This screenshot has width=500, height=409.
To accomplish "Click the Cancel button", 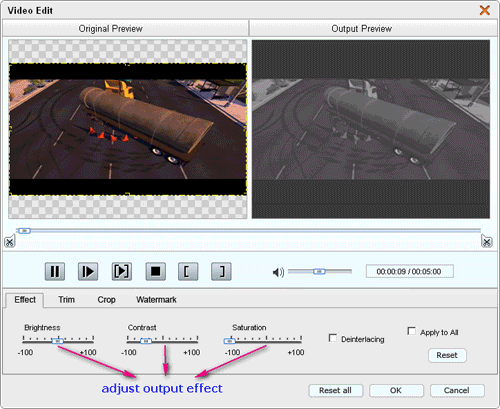I will (x=457, y=390).
